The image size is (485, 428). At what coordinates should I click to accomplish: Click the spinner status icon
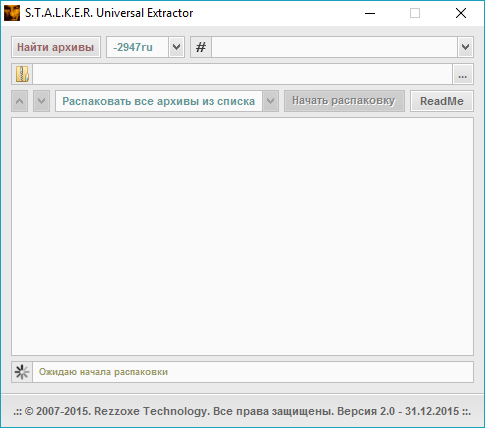(22, 372)
